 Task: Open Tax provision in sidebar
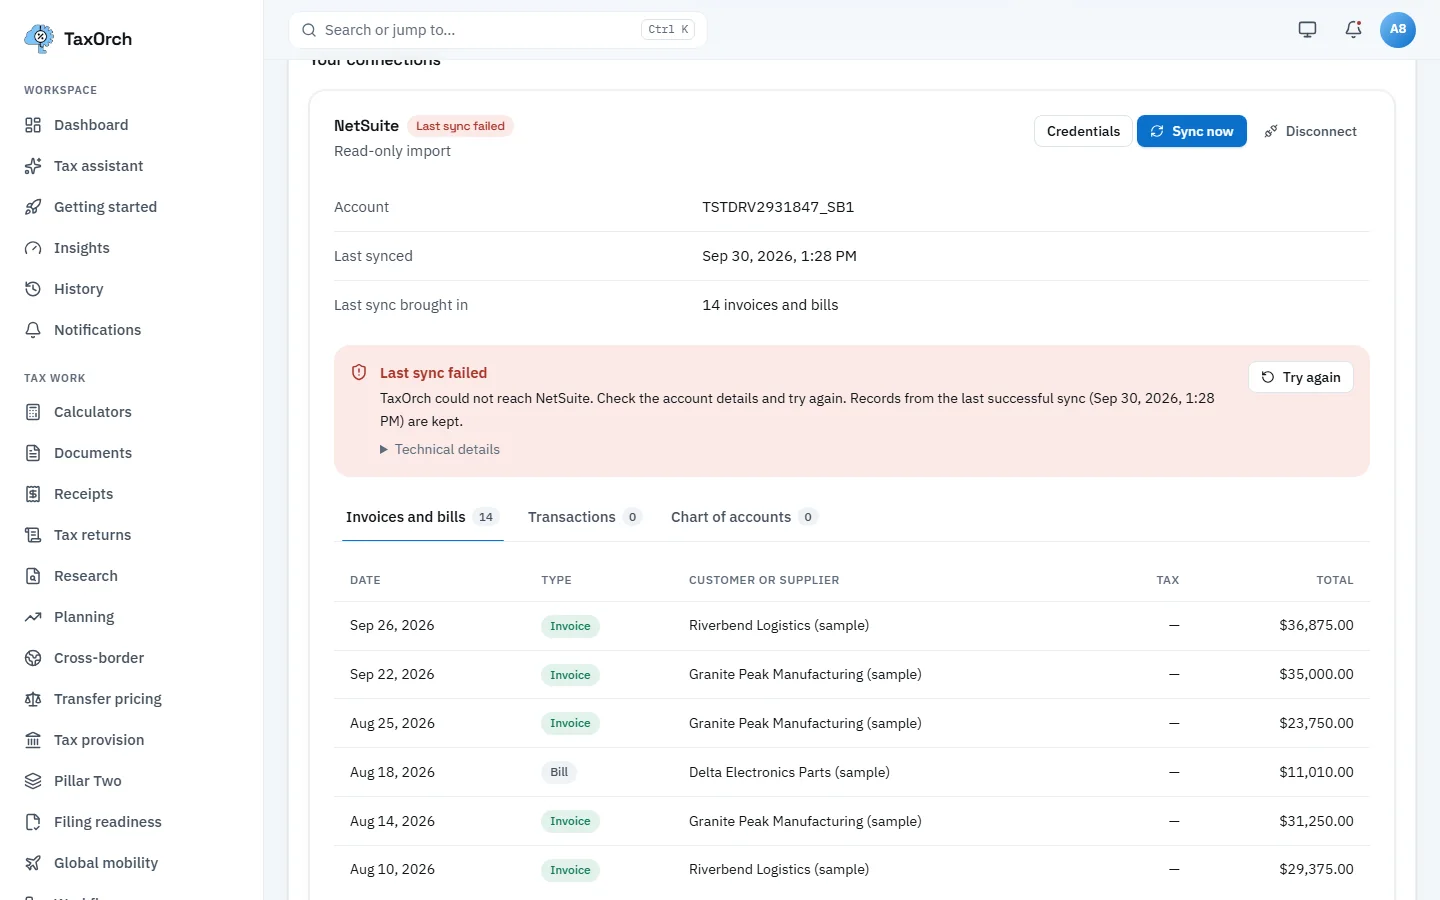coord(99,740)
